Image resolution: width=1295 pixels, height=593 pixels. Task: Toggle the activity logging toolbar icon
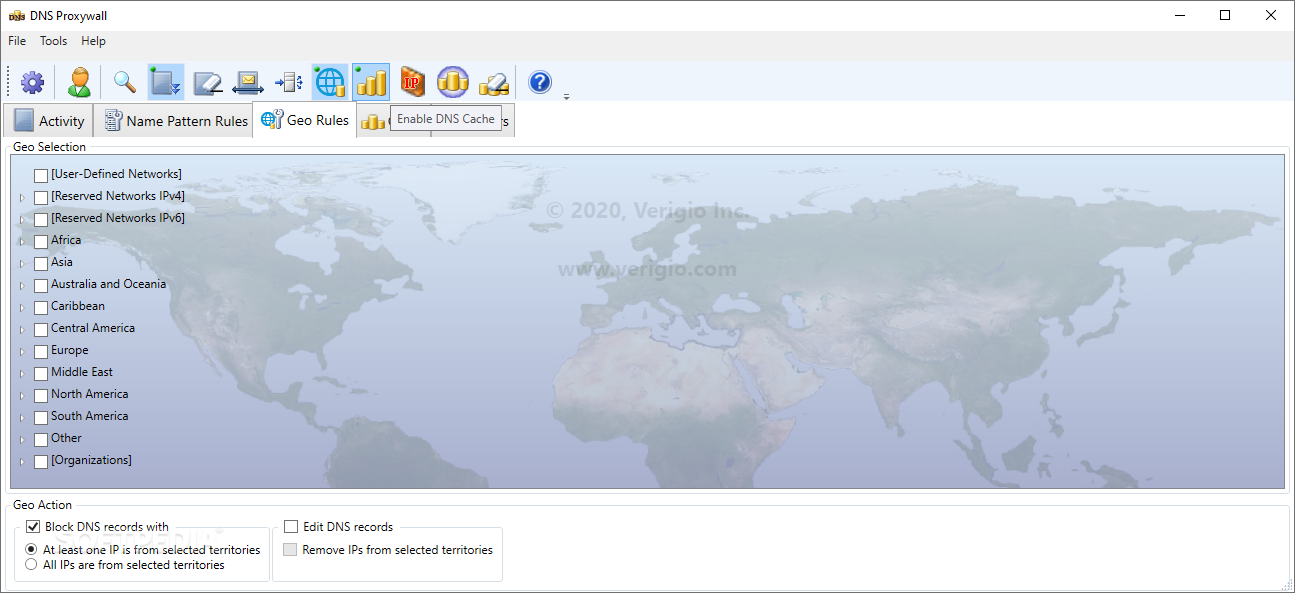click(x=166, y=82)
